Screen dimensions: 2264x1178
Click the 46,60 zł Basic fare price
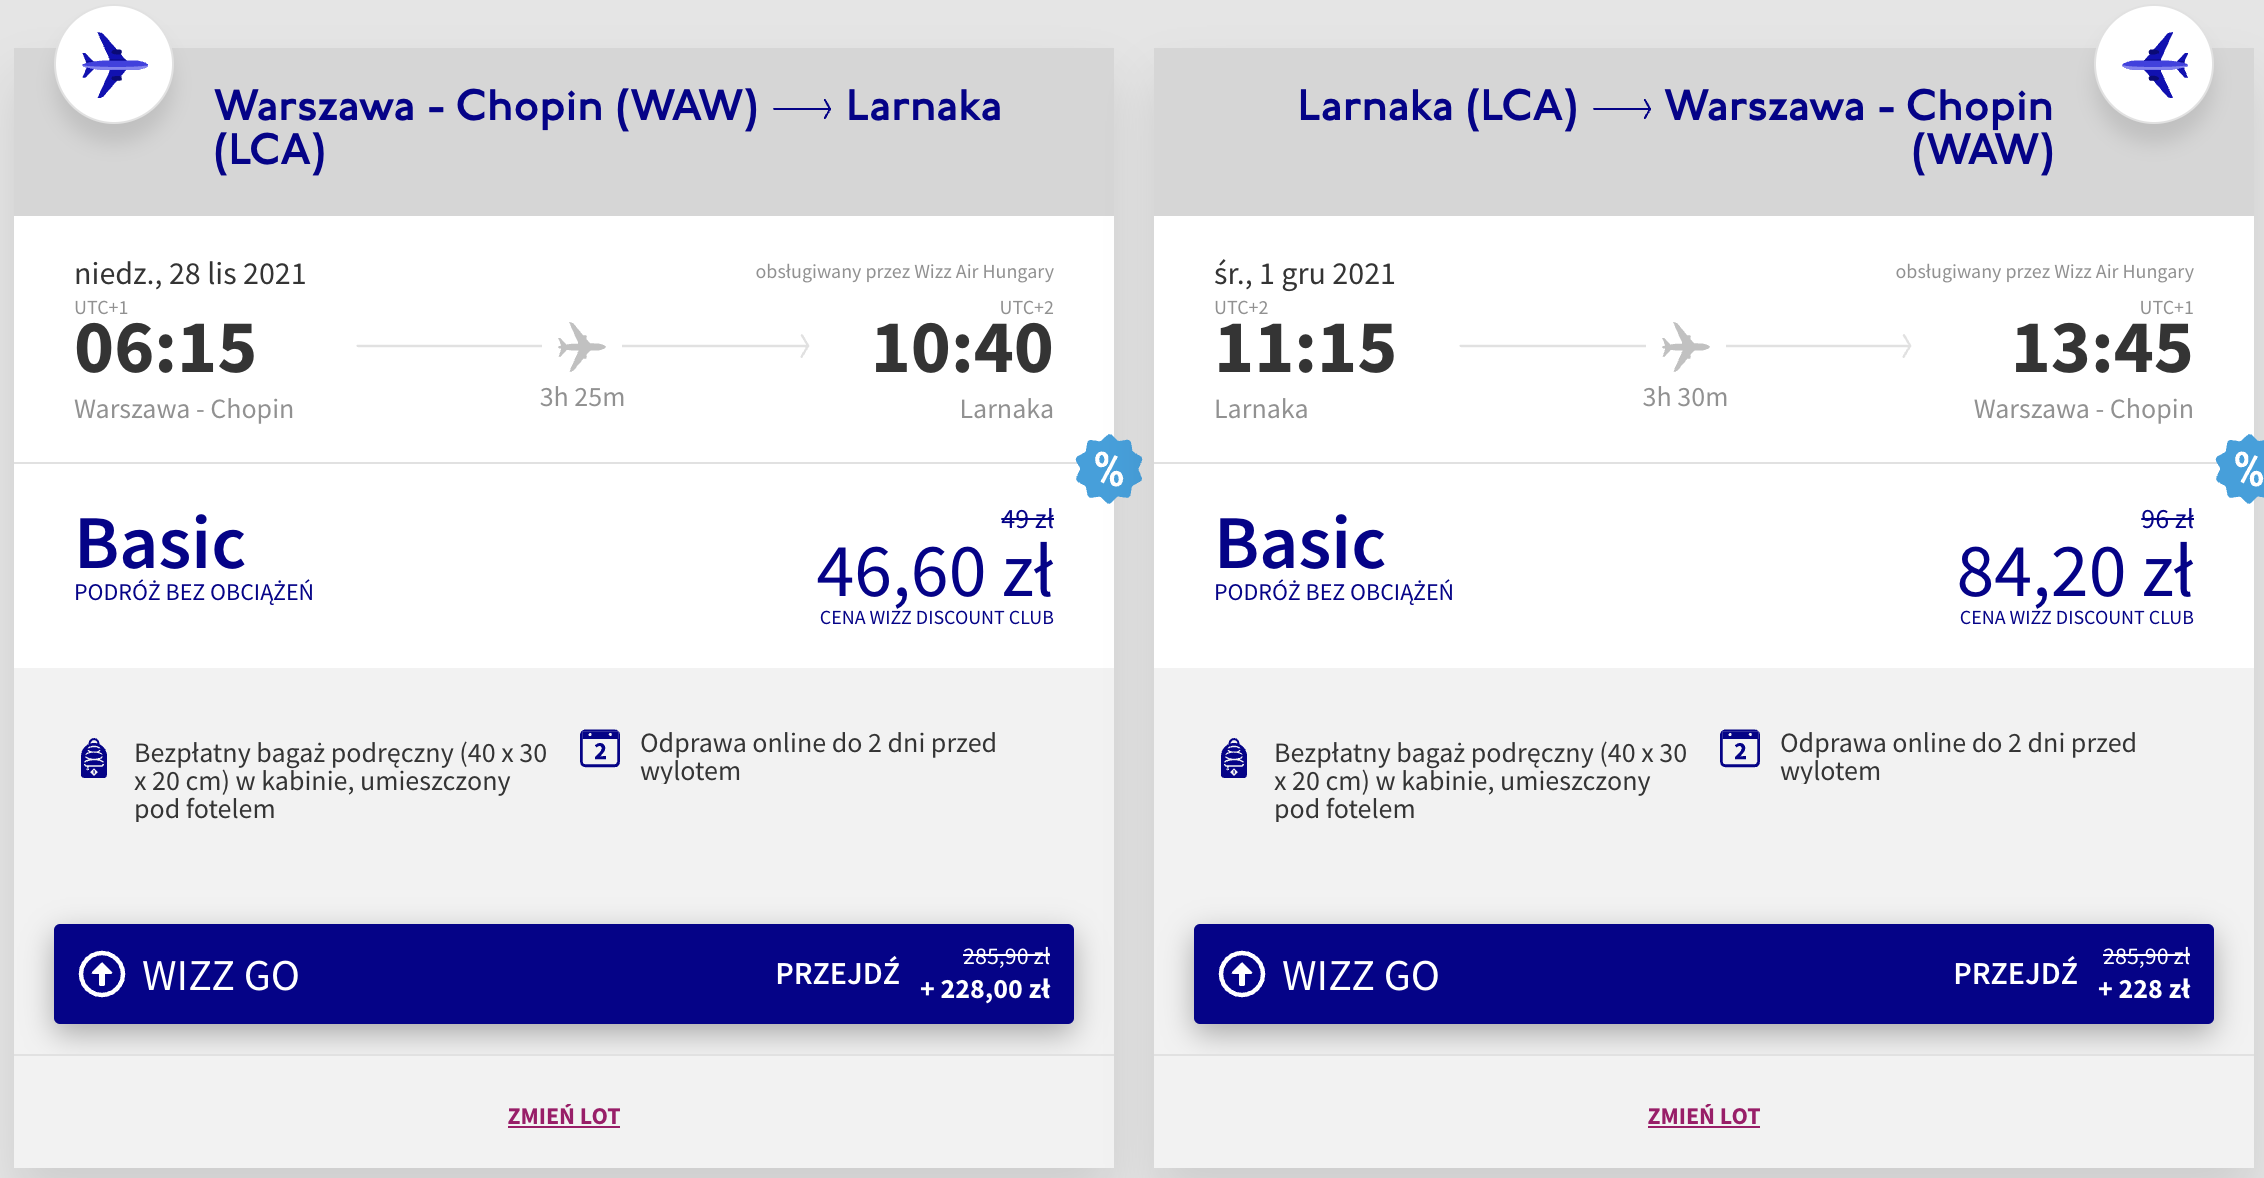[934, 572]
